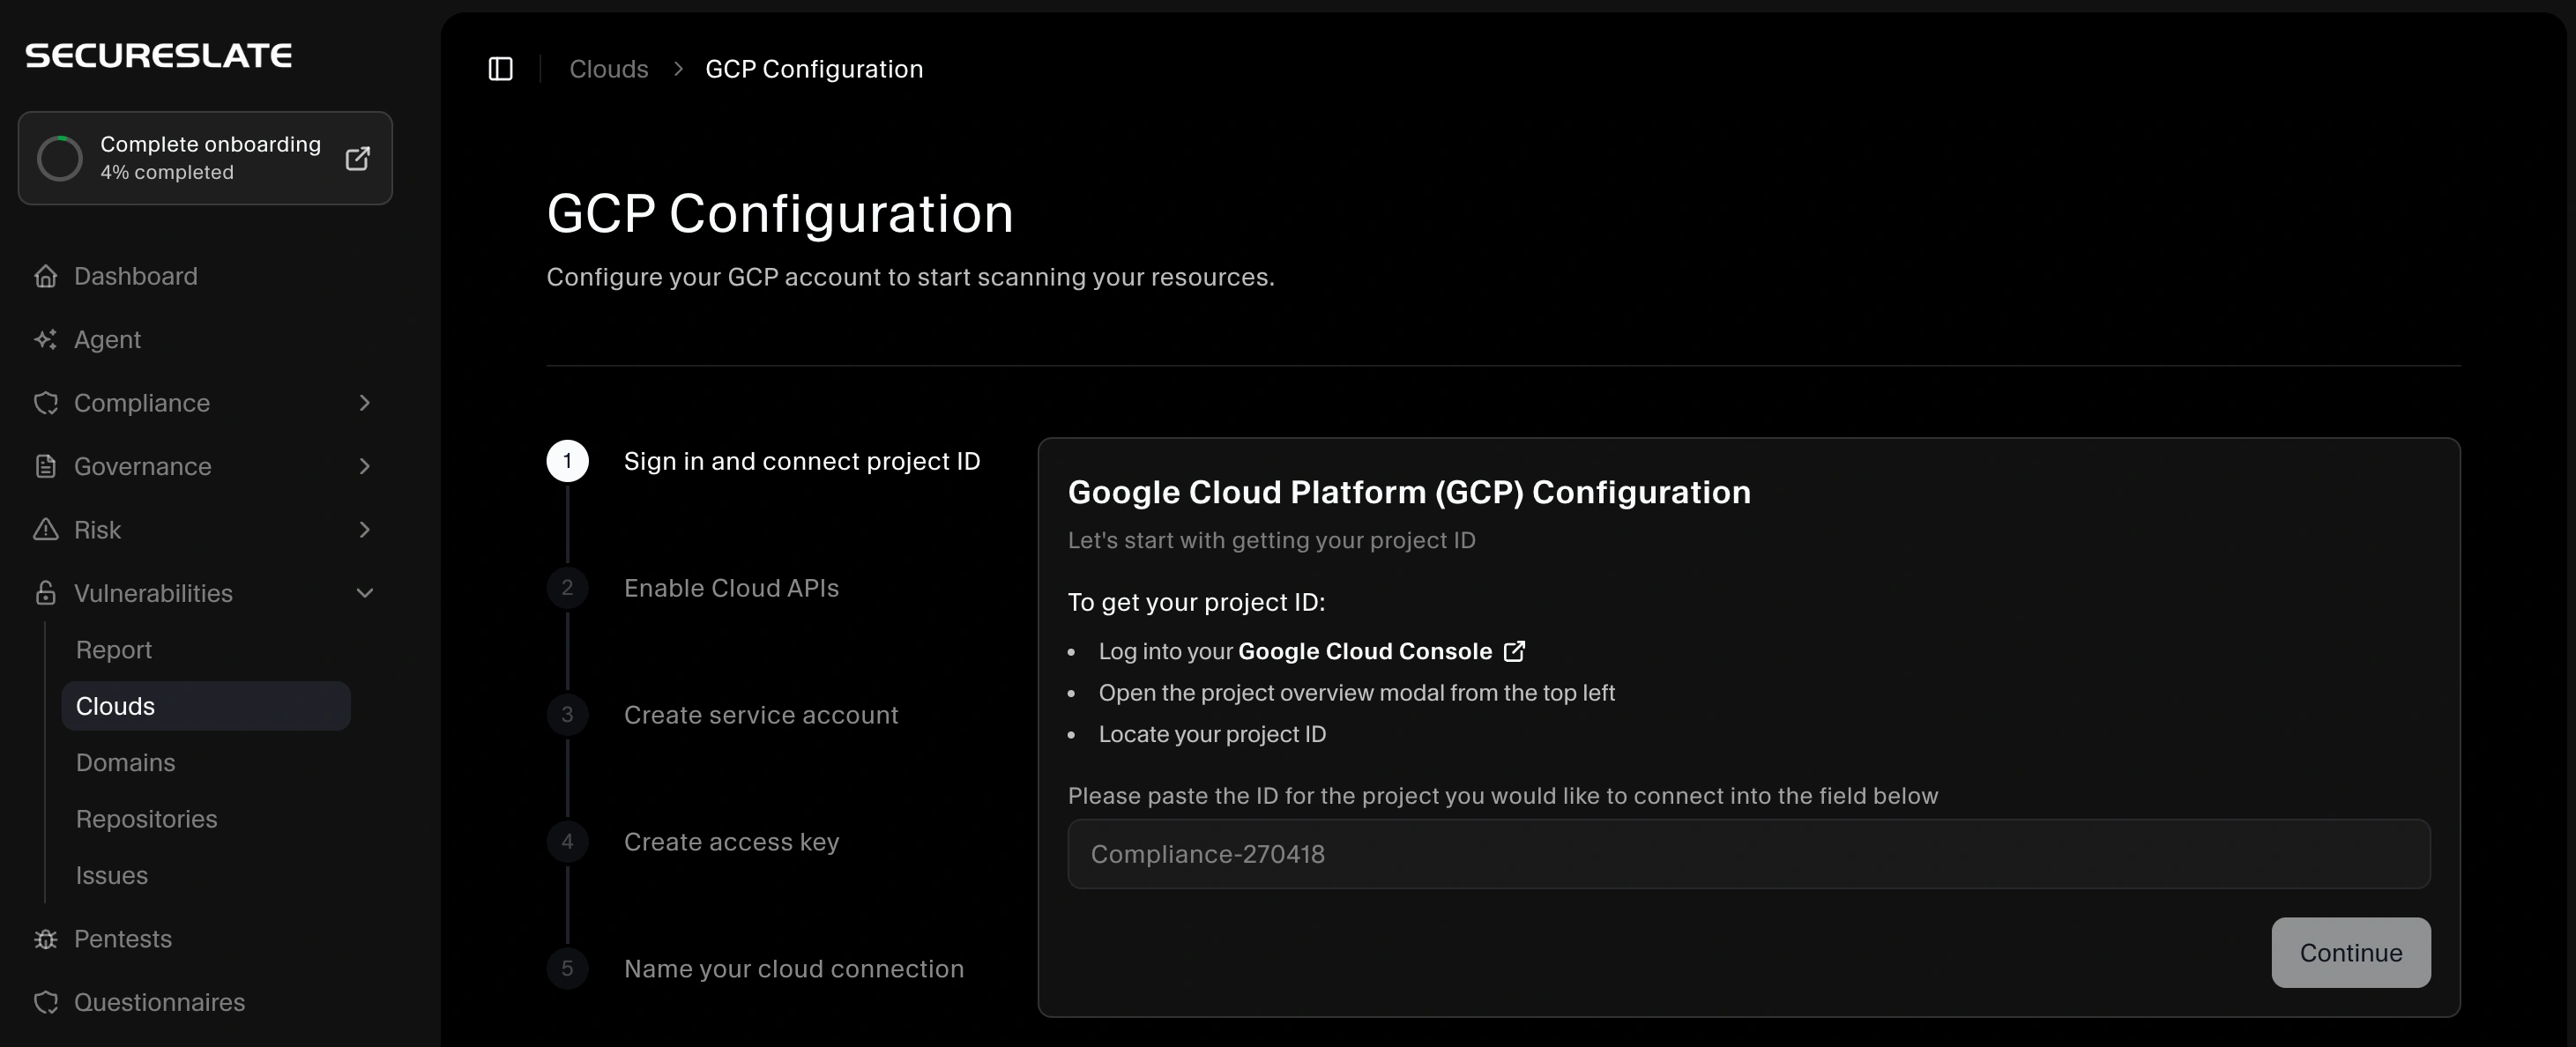Click the Questionnaires shield icon
Viewport: 2576px width, 1047px height.
(46, 1002)
